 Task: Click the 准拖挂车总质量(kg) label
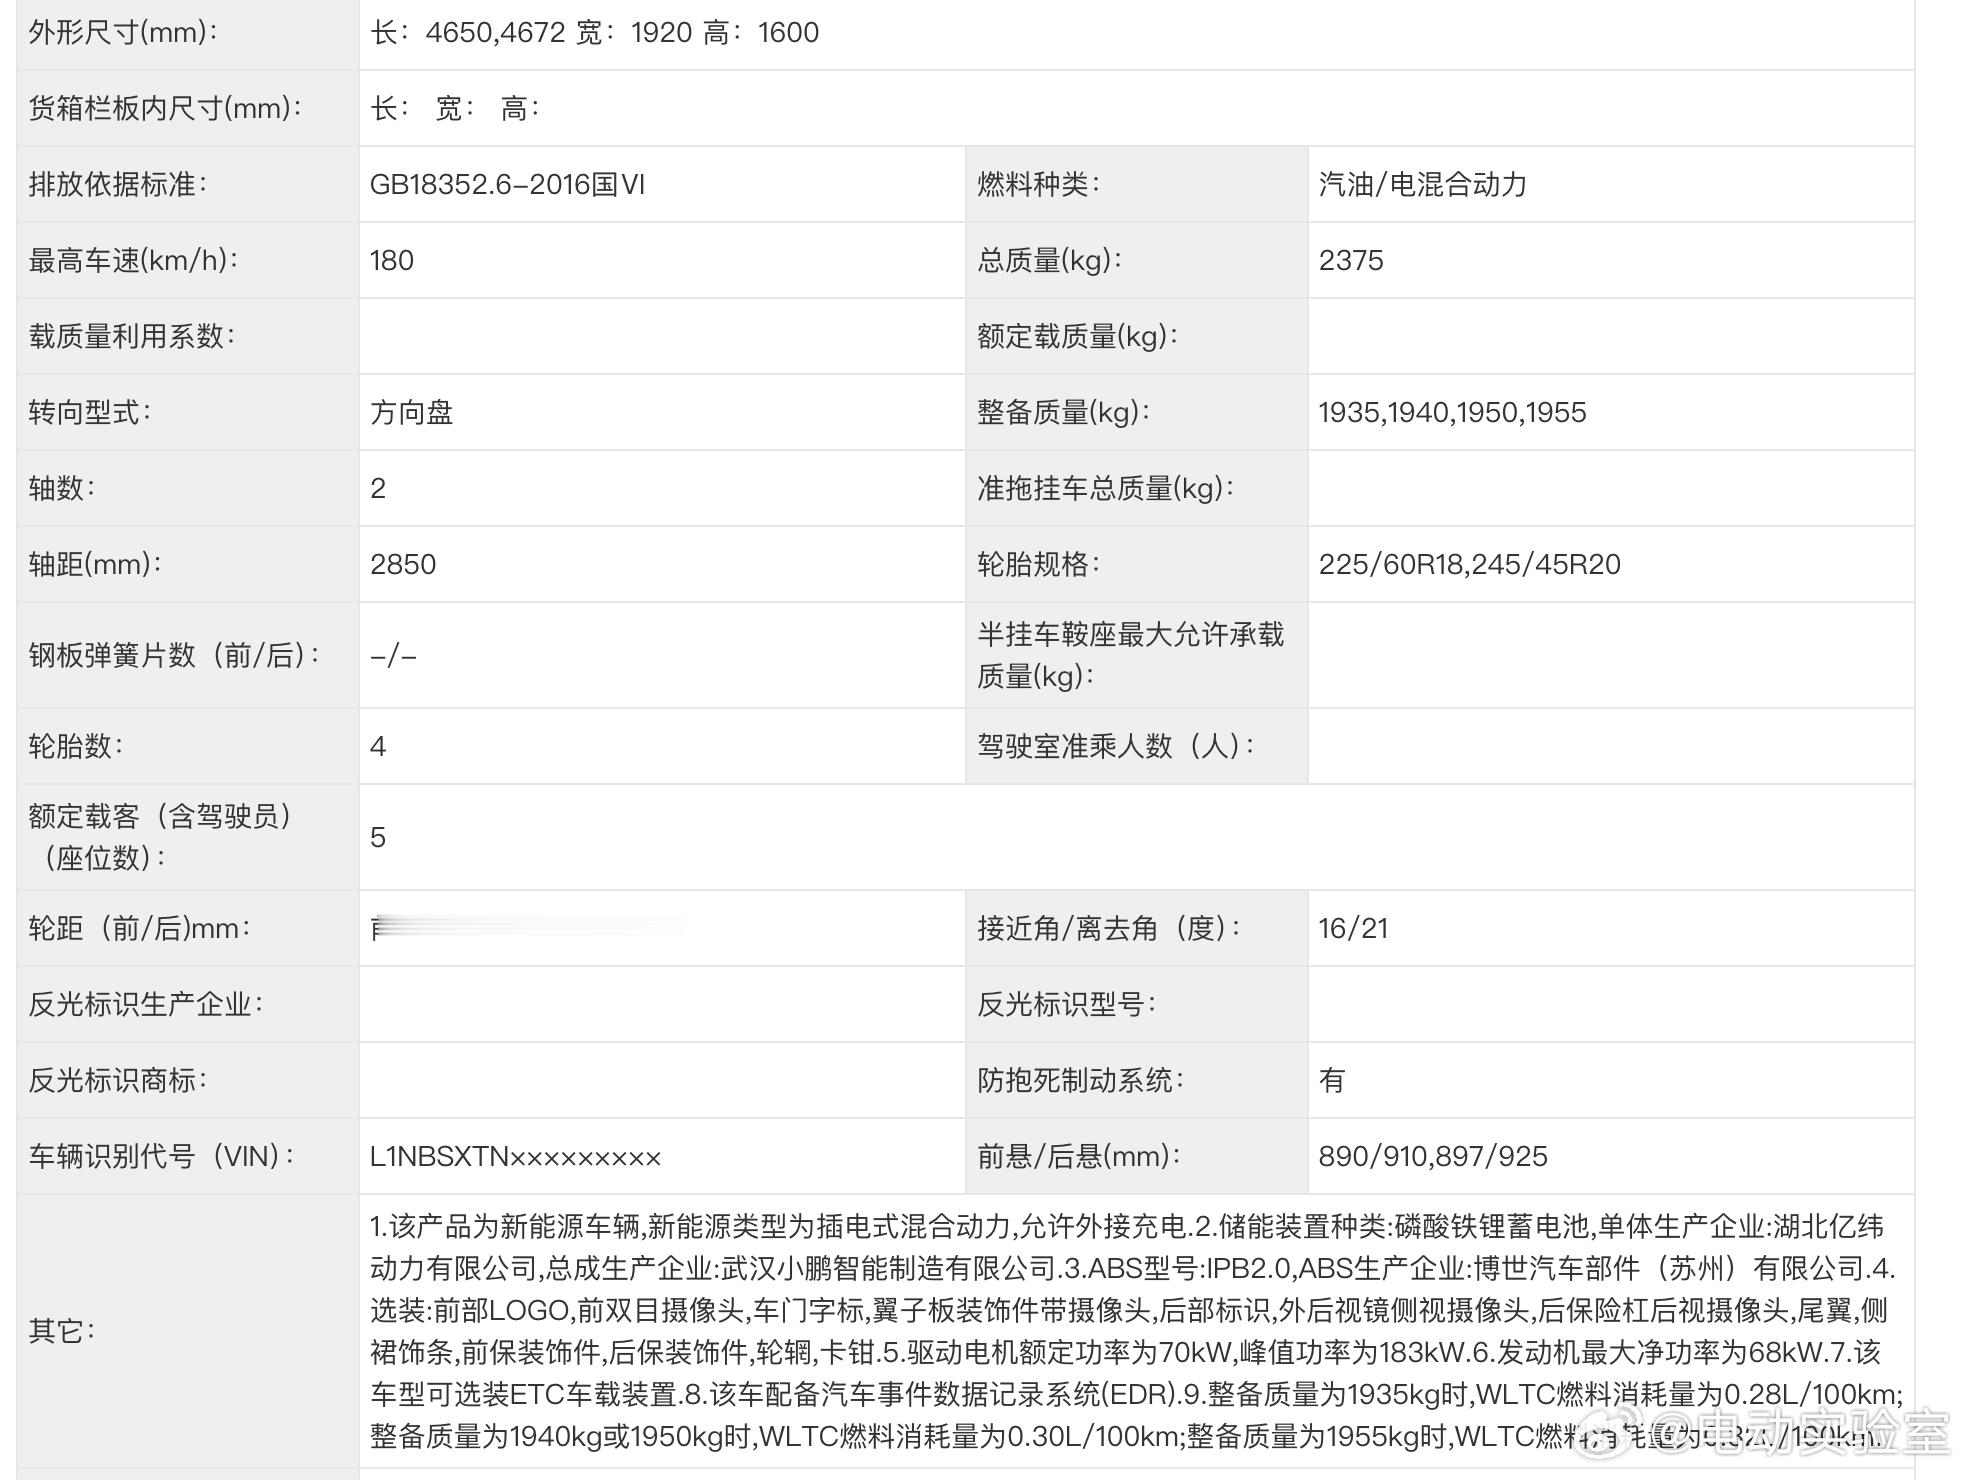click(x=1105, y=488)
